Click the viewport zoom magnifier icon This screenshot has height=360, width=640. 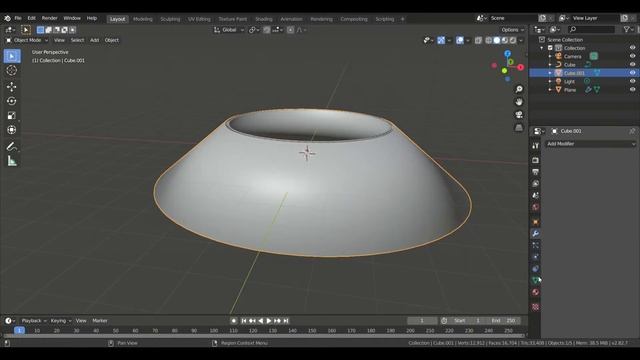coord(519,89)
